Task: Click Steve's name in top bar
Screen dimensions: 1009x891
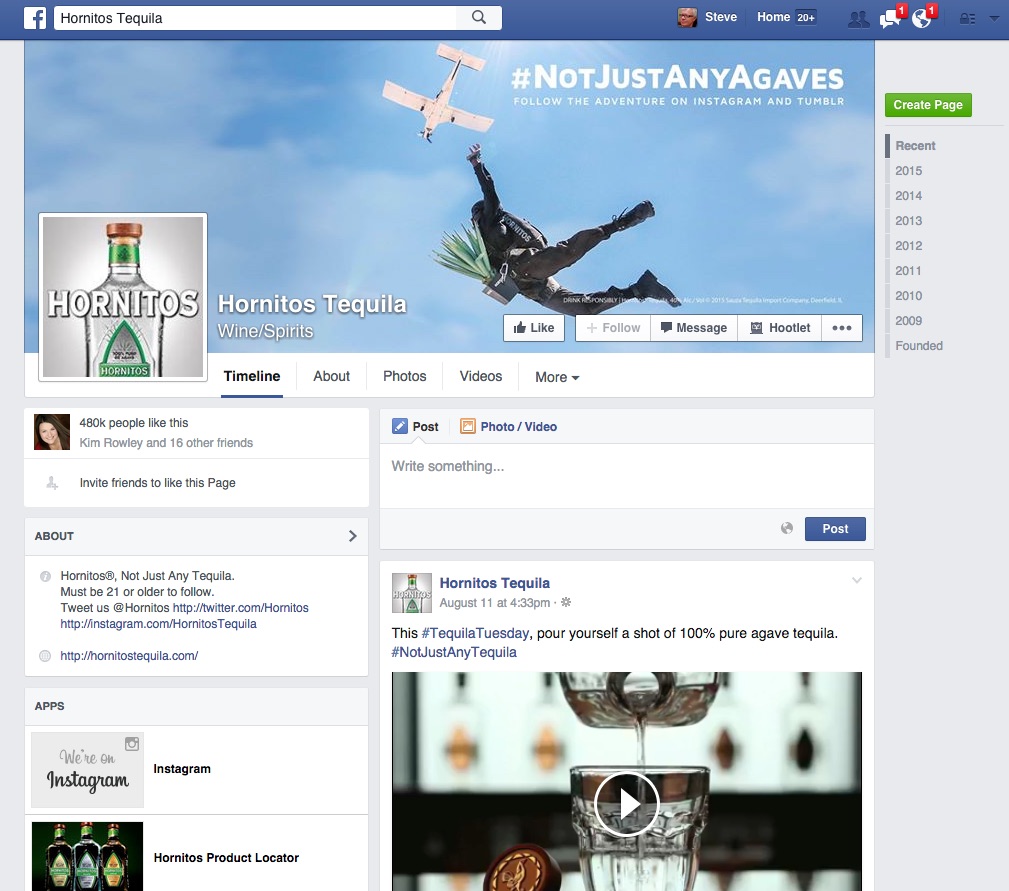Action: 721,17
